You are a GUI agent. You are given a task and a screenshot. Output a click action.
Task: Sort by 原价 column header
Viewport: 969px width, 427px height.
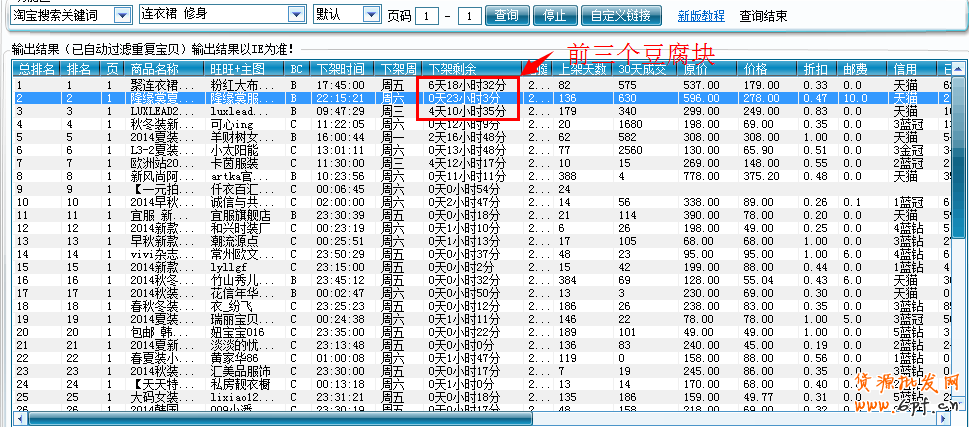[705, 69]
